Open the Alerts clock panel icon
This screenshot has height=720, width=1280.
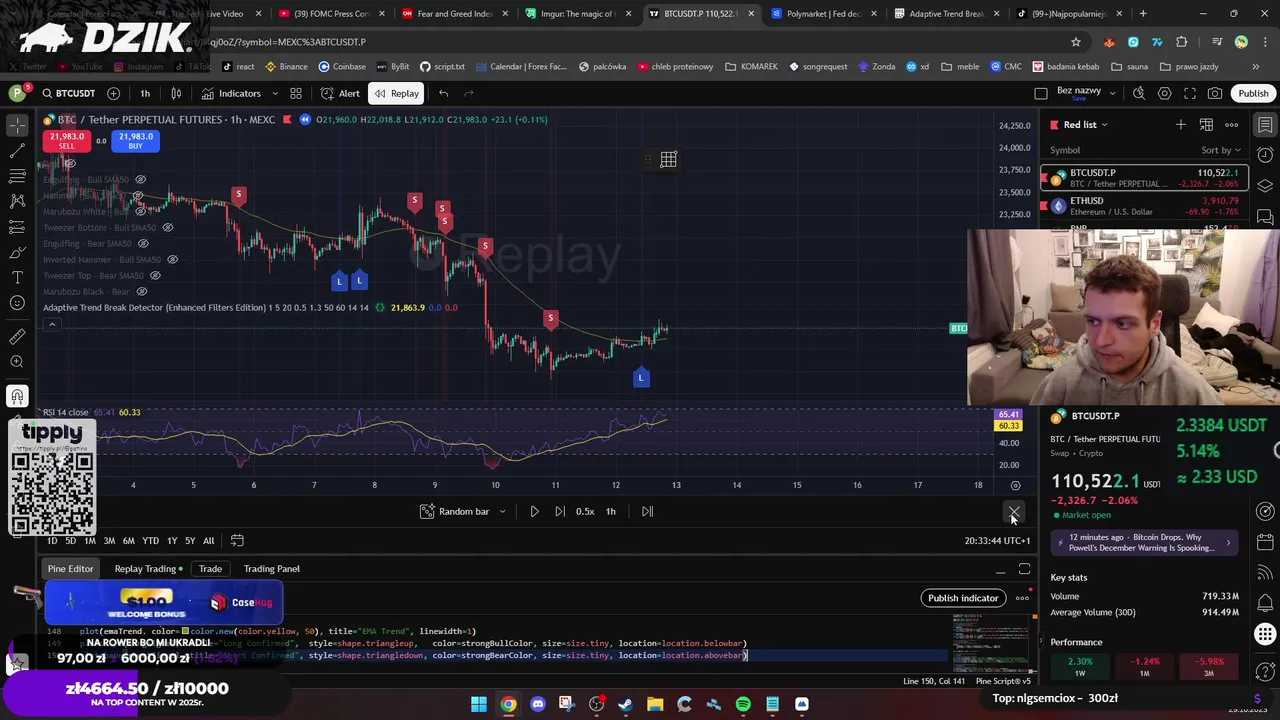click(x=1265, y=155)
